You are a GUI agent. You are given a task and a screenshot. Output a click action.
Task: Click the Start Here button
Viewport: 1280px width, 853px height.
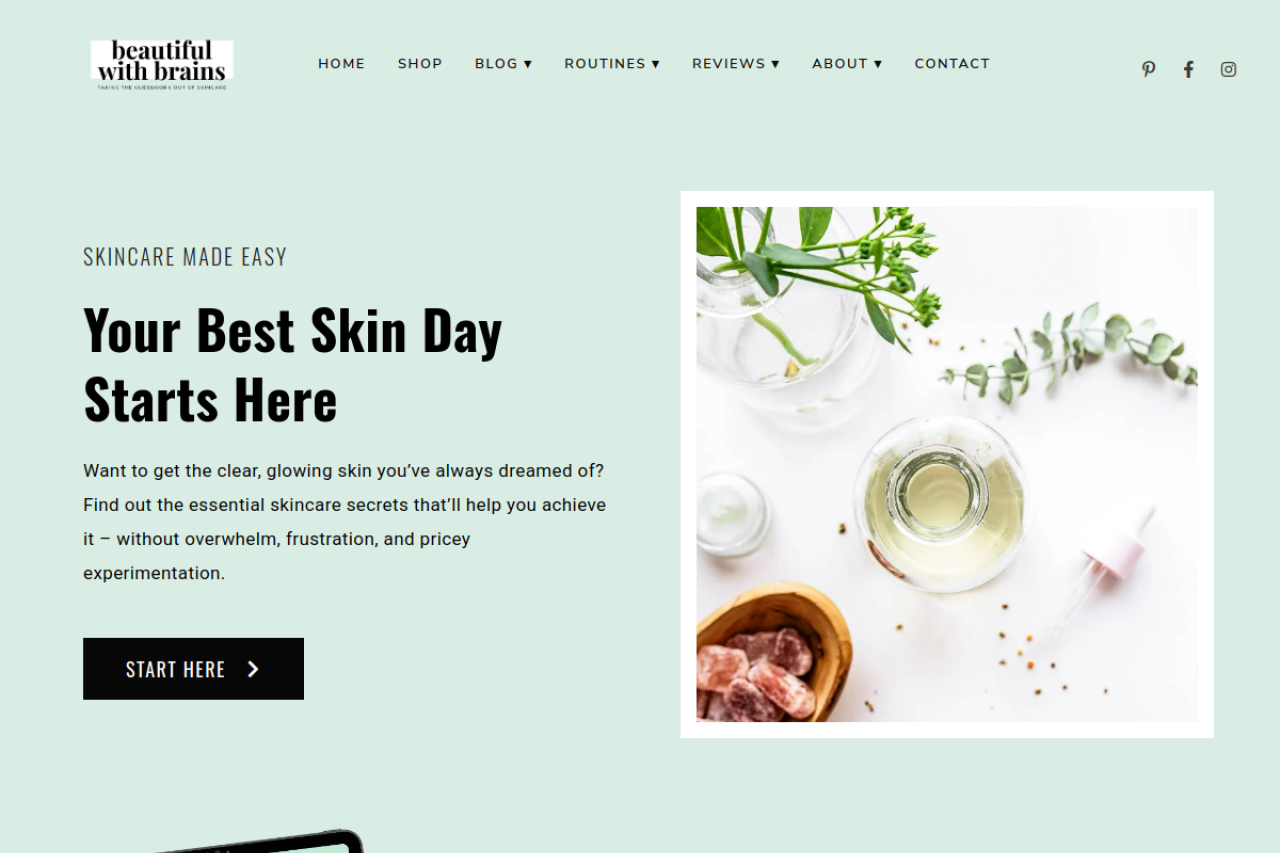click(x=193, y=669)
